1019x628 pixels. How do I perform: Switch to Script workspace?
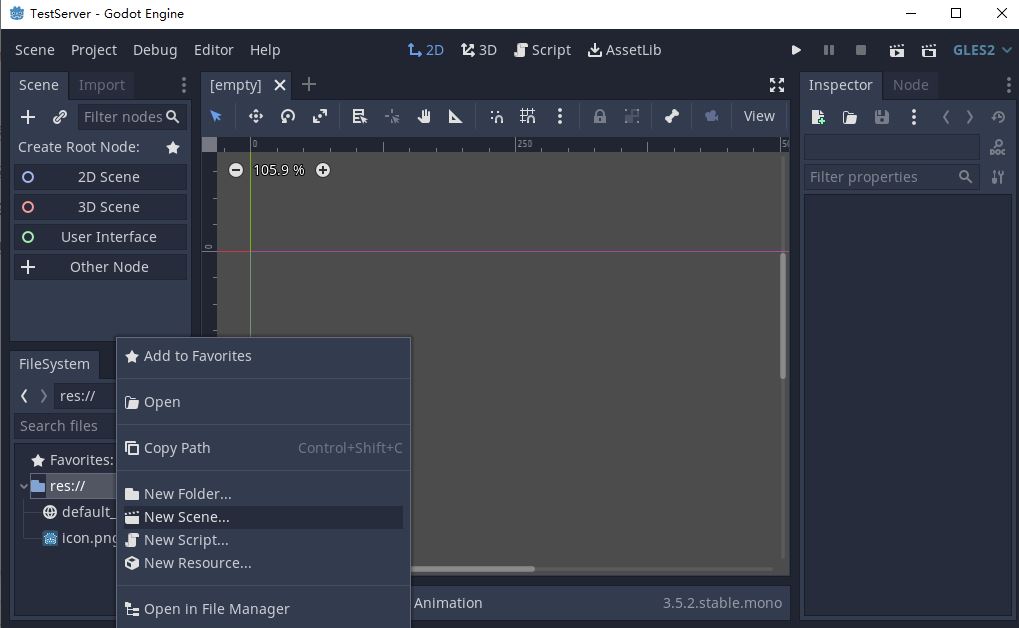[543, 50]
